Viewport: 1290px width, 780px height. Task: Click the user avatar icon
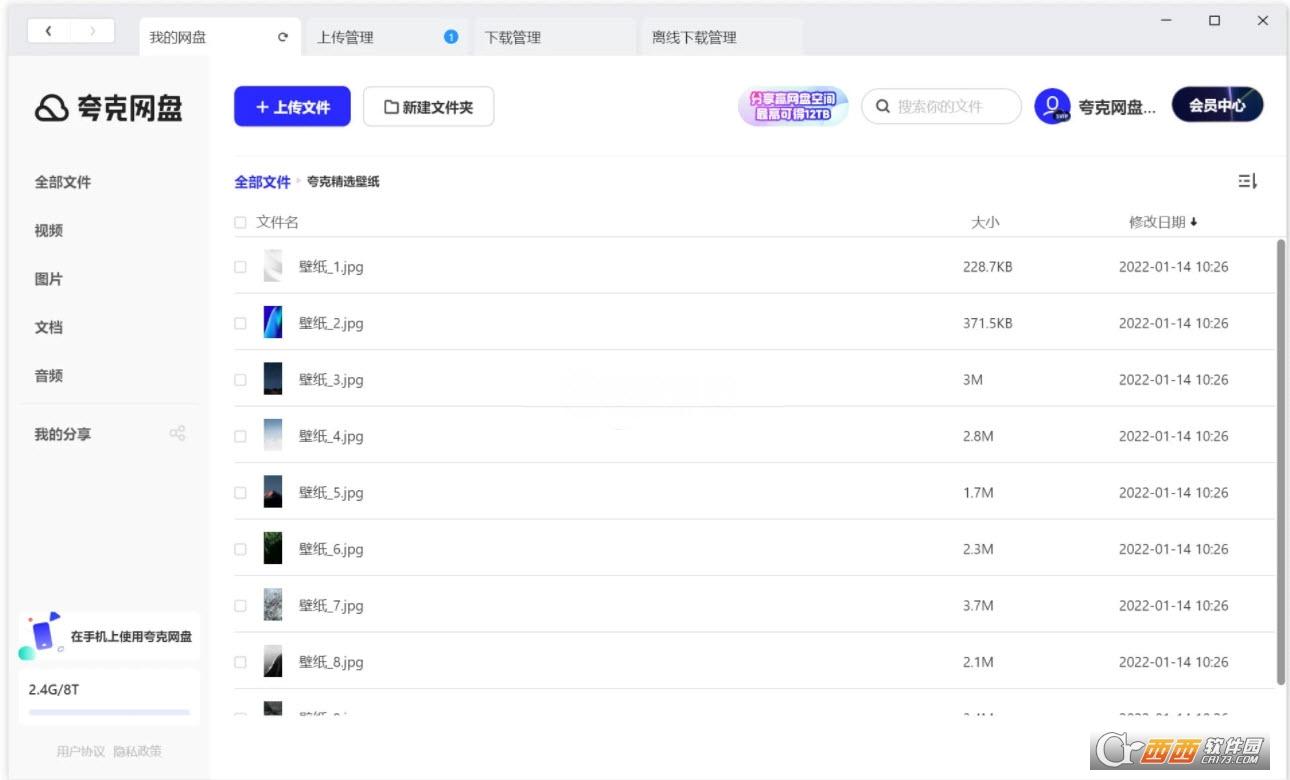point(1052,106)
